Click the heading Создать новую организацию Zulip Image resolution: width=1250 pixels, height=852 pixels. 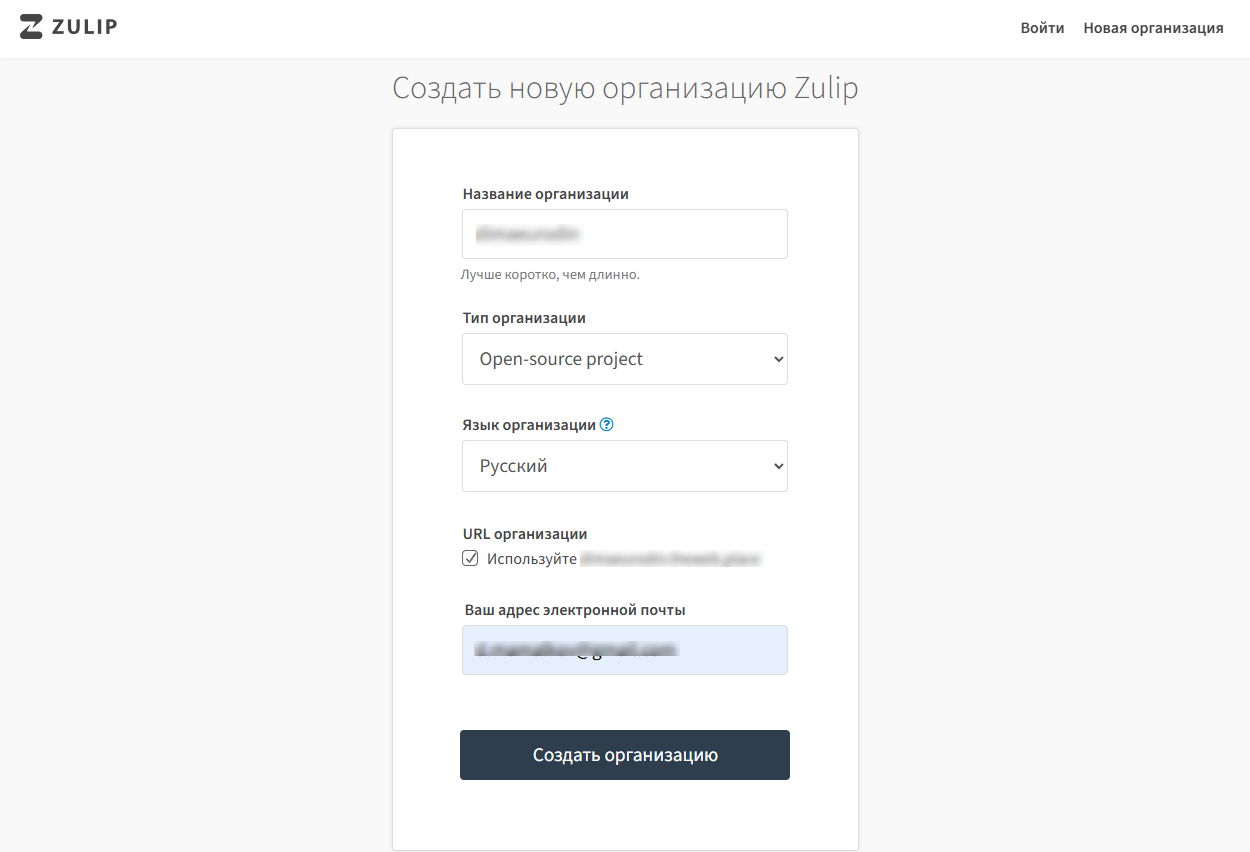tap(625, 88)
